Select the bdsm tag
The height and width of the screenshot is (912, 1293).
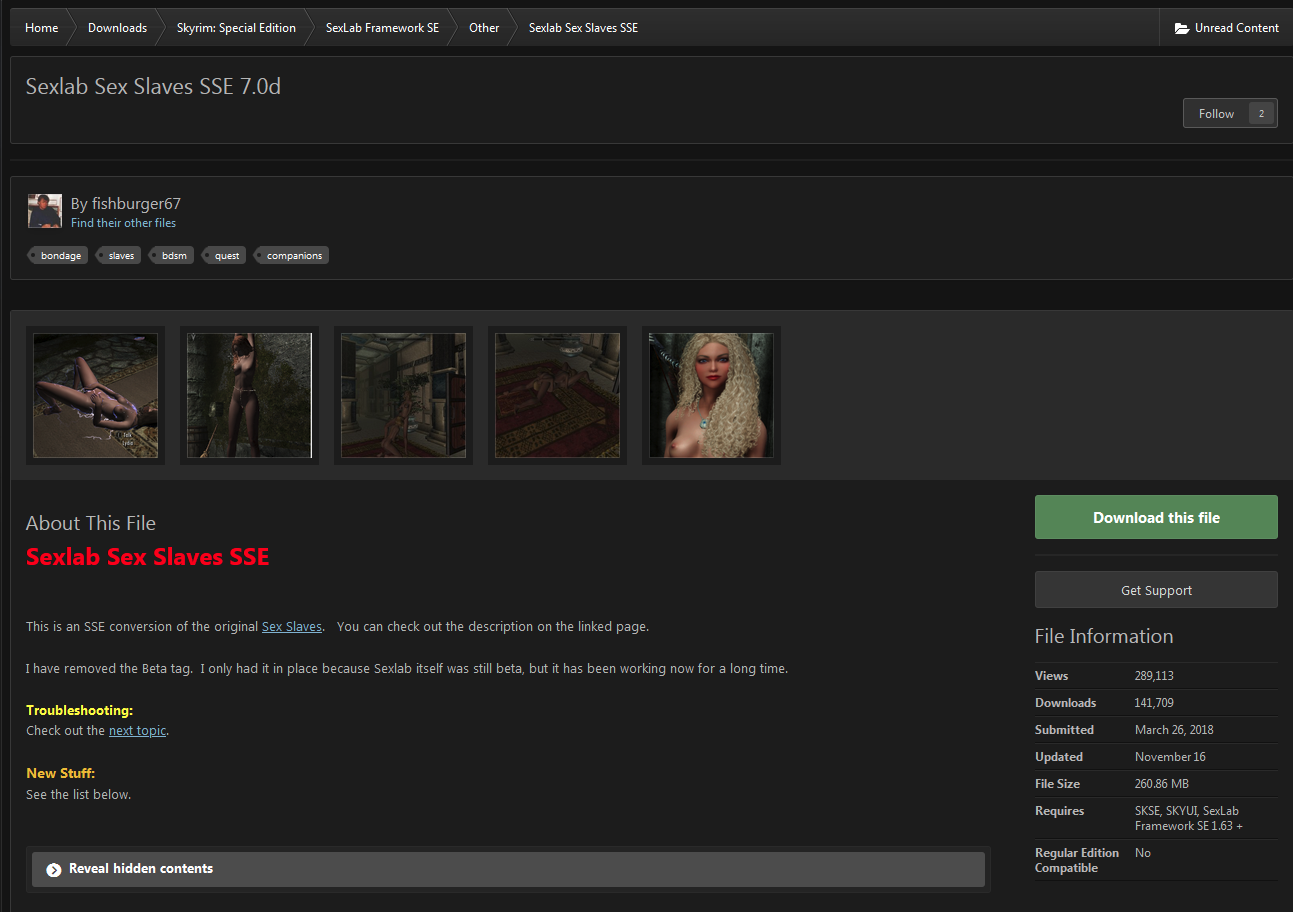pos(173,255)
